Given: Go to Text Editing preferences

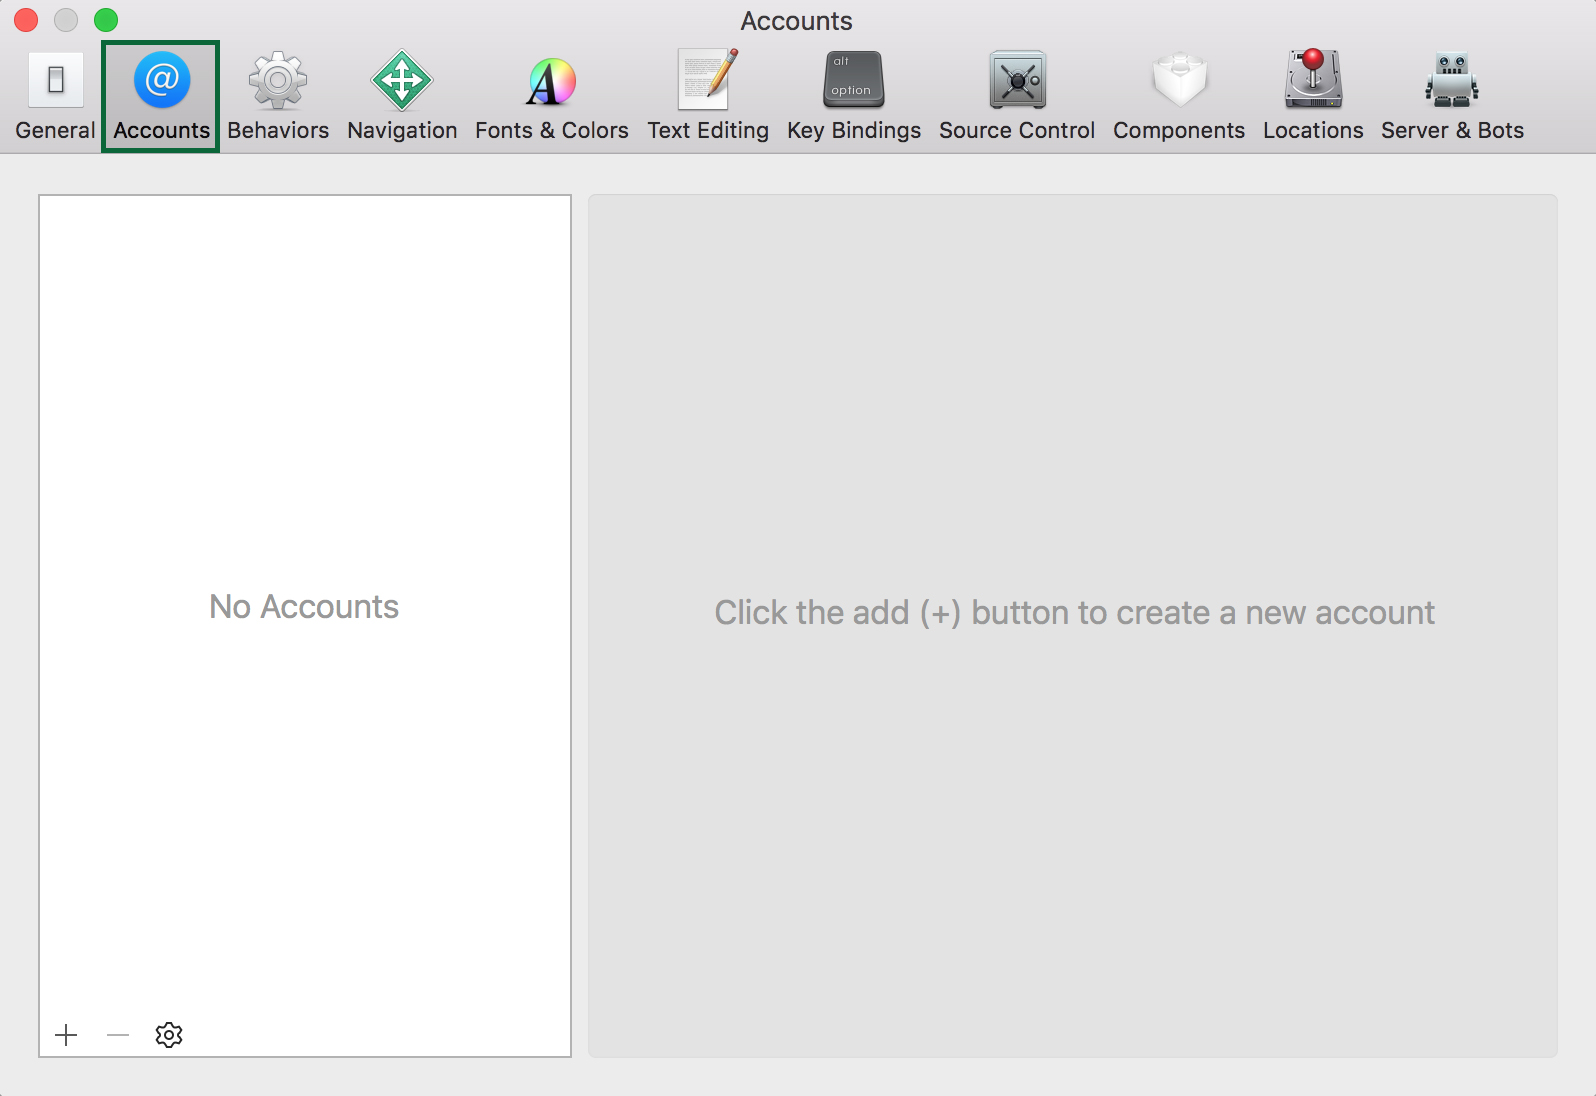Looking at the screenshot, I should 708,97.
